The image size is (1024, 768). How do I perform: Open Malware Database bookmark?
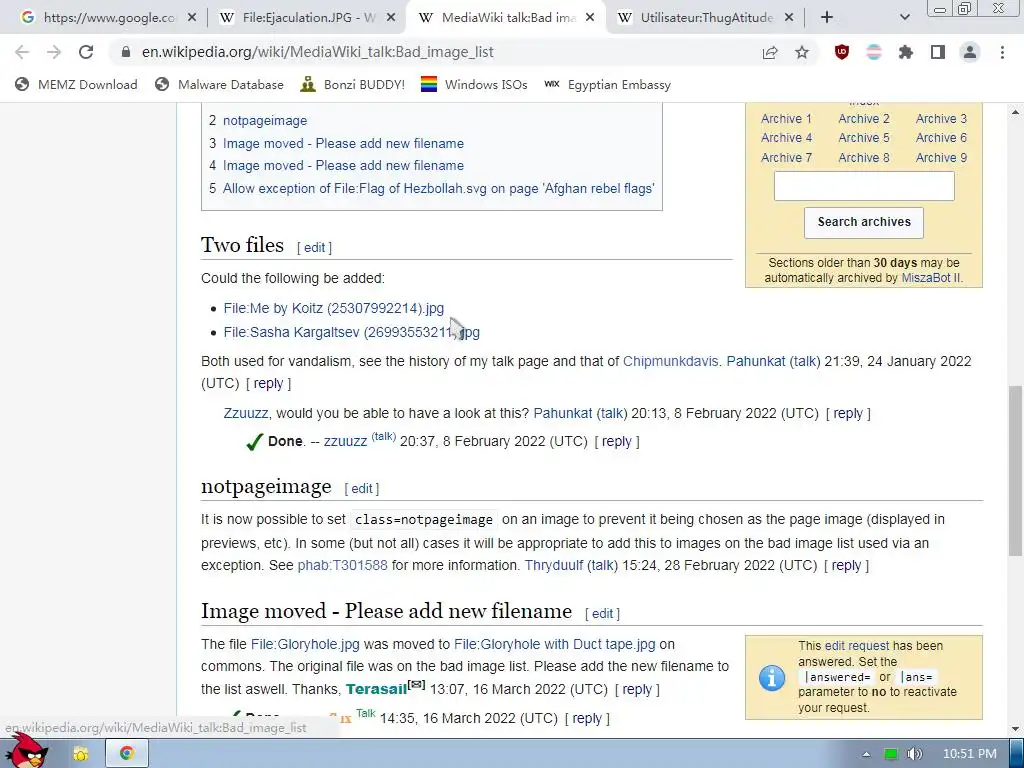tap(219, 84)
